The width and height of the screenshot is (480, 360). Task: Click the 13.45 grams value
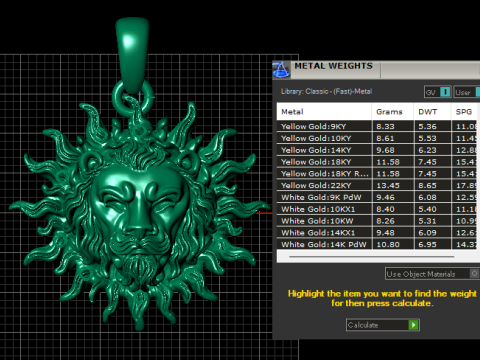point(388,185)
